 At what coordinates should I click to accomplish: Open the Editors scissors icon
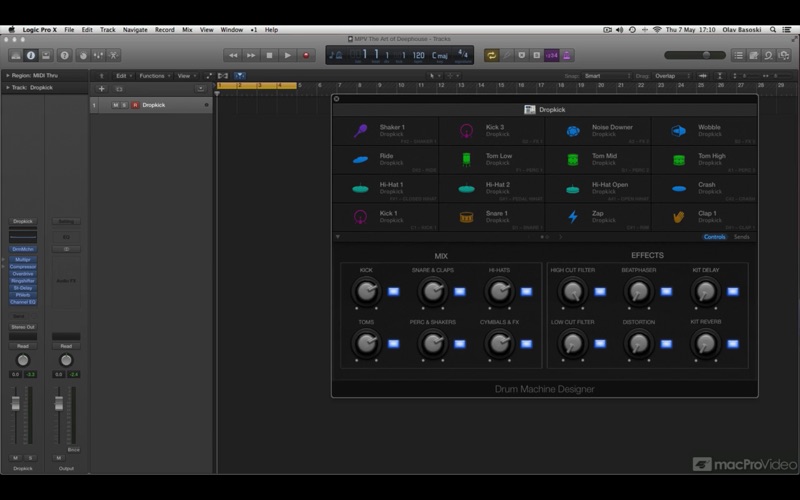coord(113,55)
